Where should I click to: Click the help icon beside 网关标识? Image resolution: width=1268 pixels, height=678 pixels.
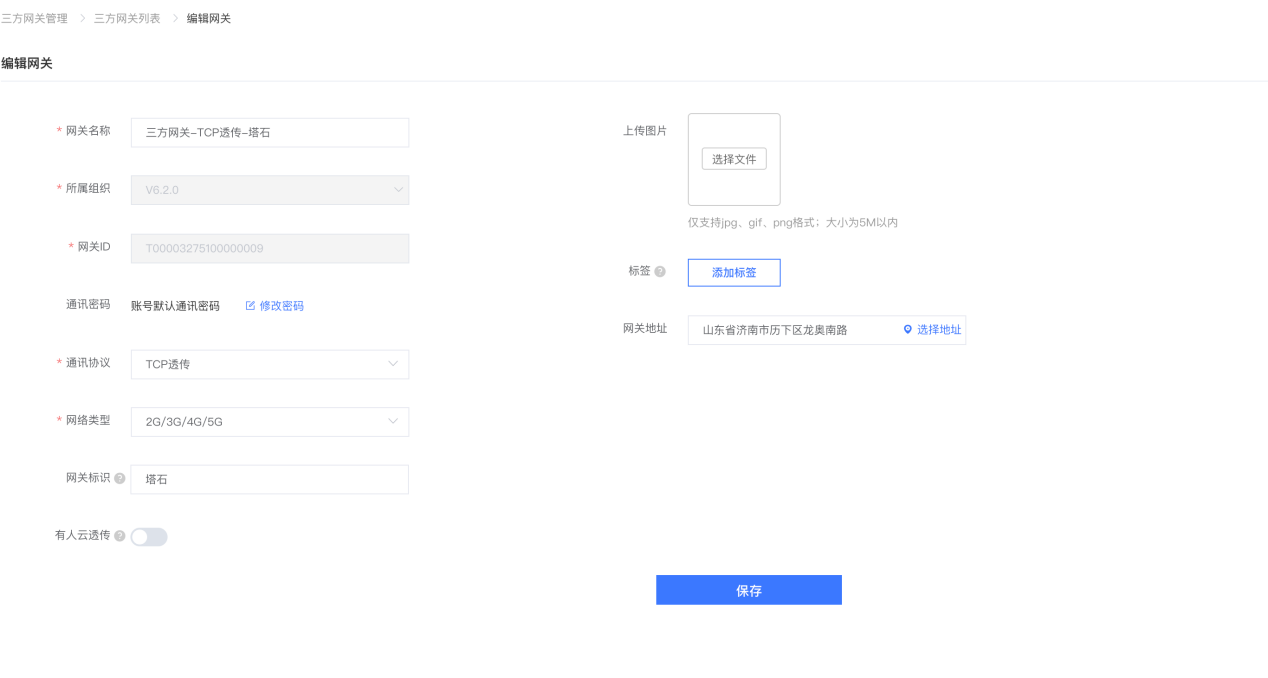point(120,479)
